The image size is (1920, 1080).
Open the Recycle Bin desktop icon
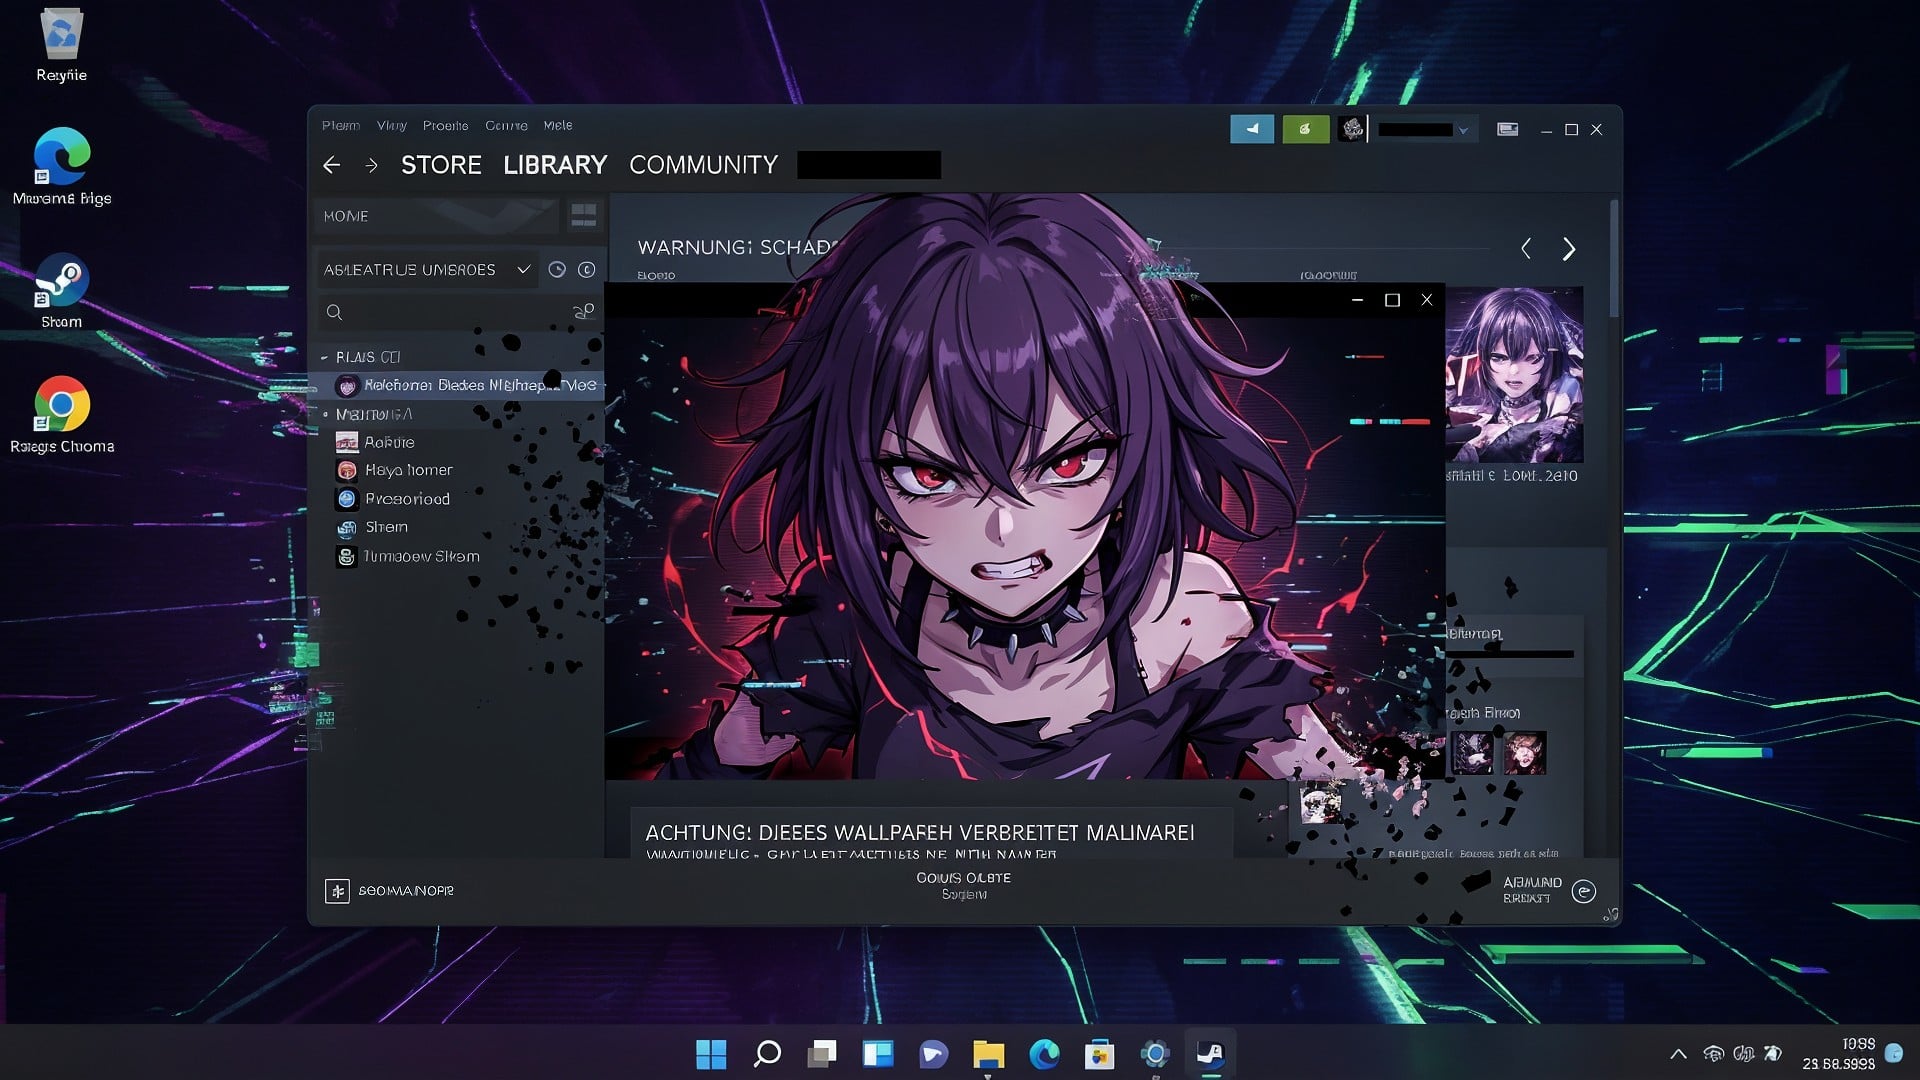coord(61,46)
